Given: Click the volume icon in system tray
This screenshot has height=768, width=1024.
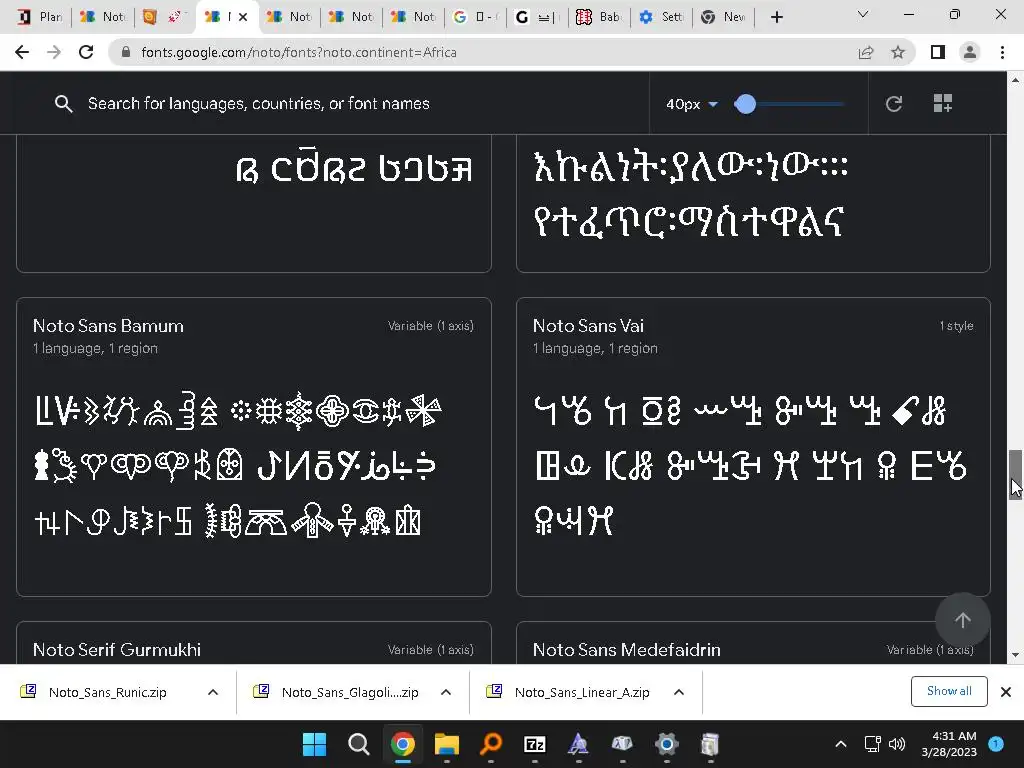Looking at the screenshot, I should click(897, 744).
